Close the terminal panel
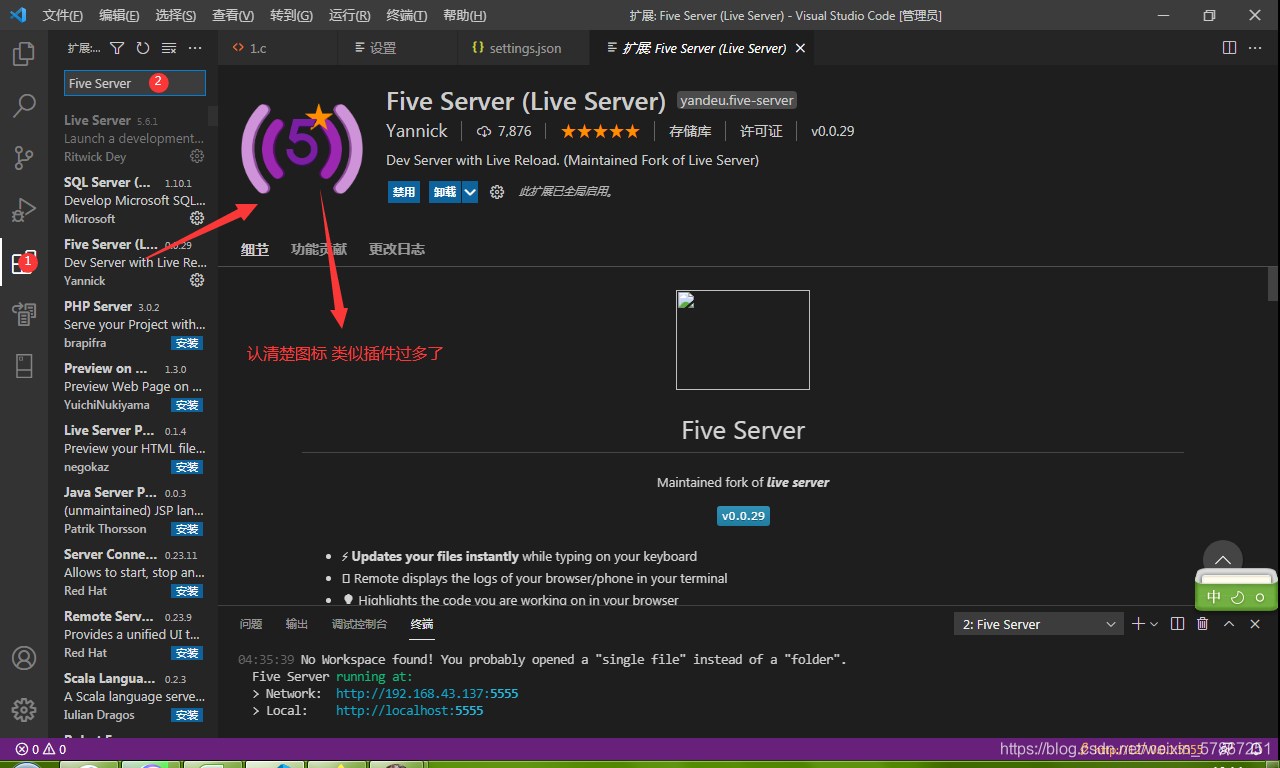Screen dimensions: 1280x768 (x=1255, y=624)
